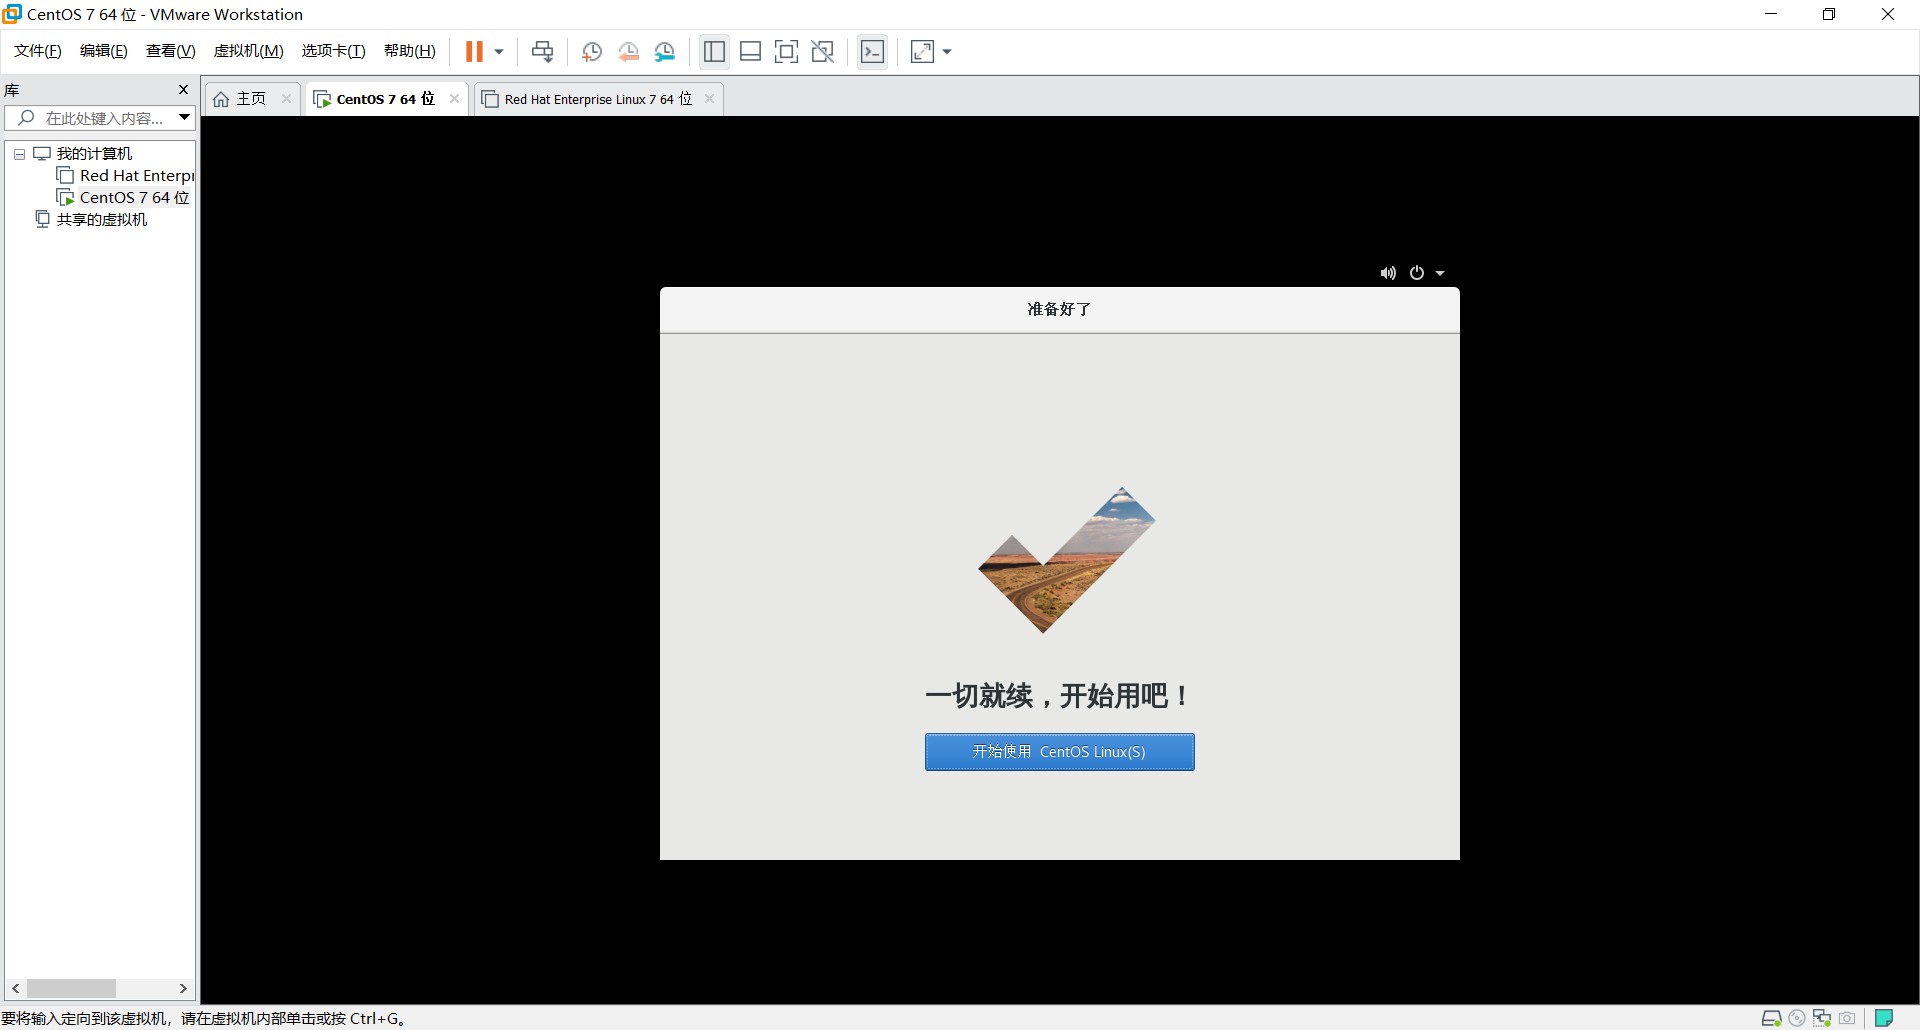Click the hard disk status icon
This screenshot has width=1920, height=1030.
1770,1019
